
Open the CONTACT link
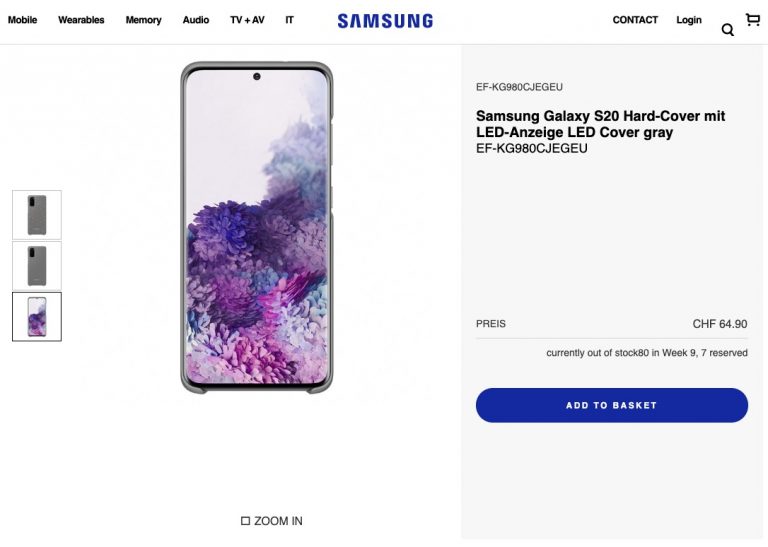point(635,20)
